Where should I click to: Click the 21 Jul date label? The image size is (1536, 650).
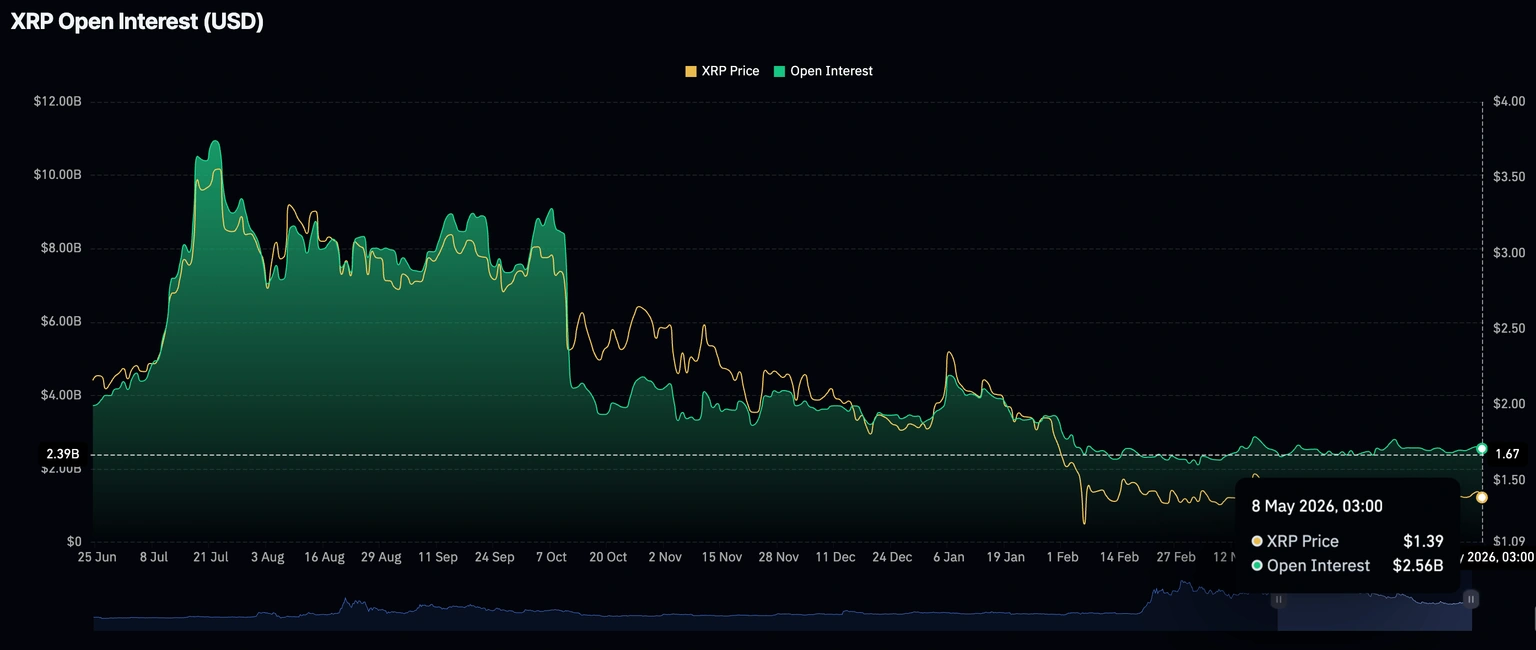tap(209, 557)
